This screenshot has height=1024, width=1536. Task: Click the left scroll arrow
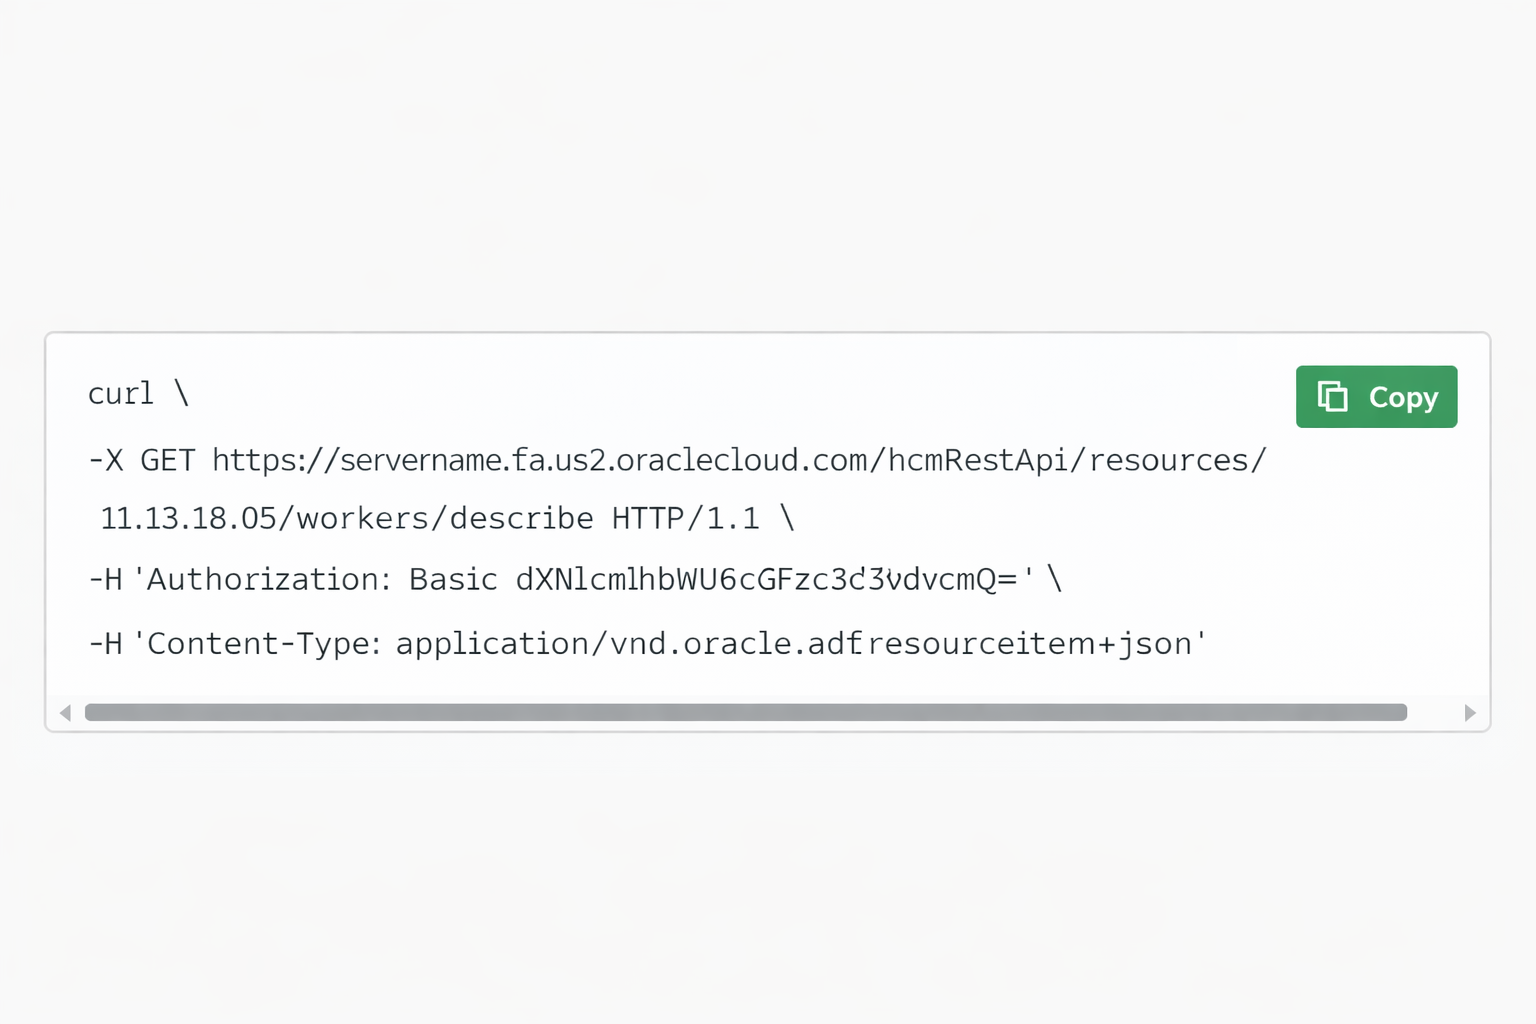66,713
